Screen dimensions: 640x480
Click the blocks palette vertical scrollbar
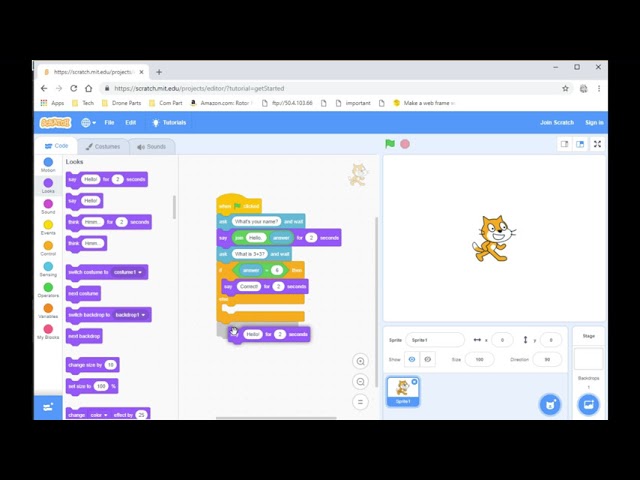point(174,207)
